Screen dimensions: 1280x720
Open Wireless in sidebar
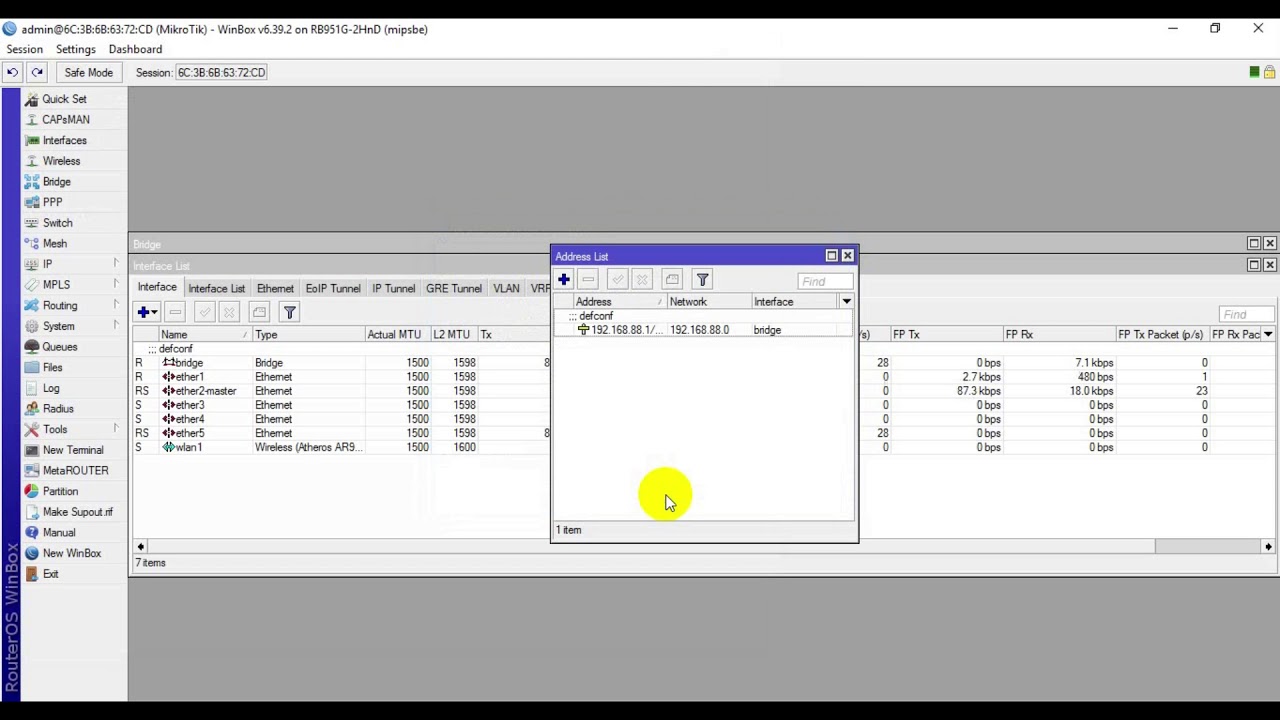click(61, 161)
